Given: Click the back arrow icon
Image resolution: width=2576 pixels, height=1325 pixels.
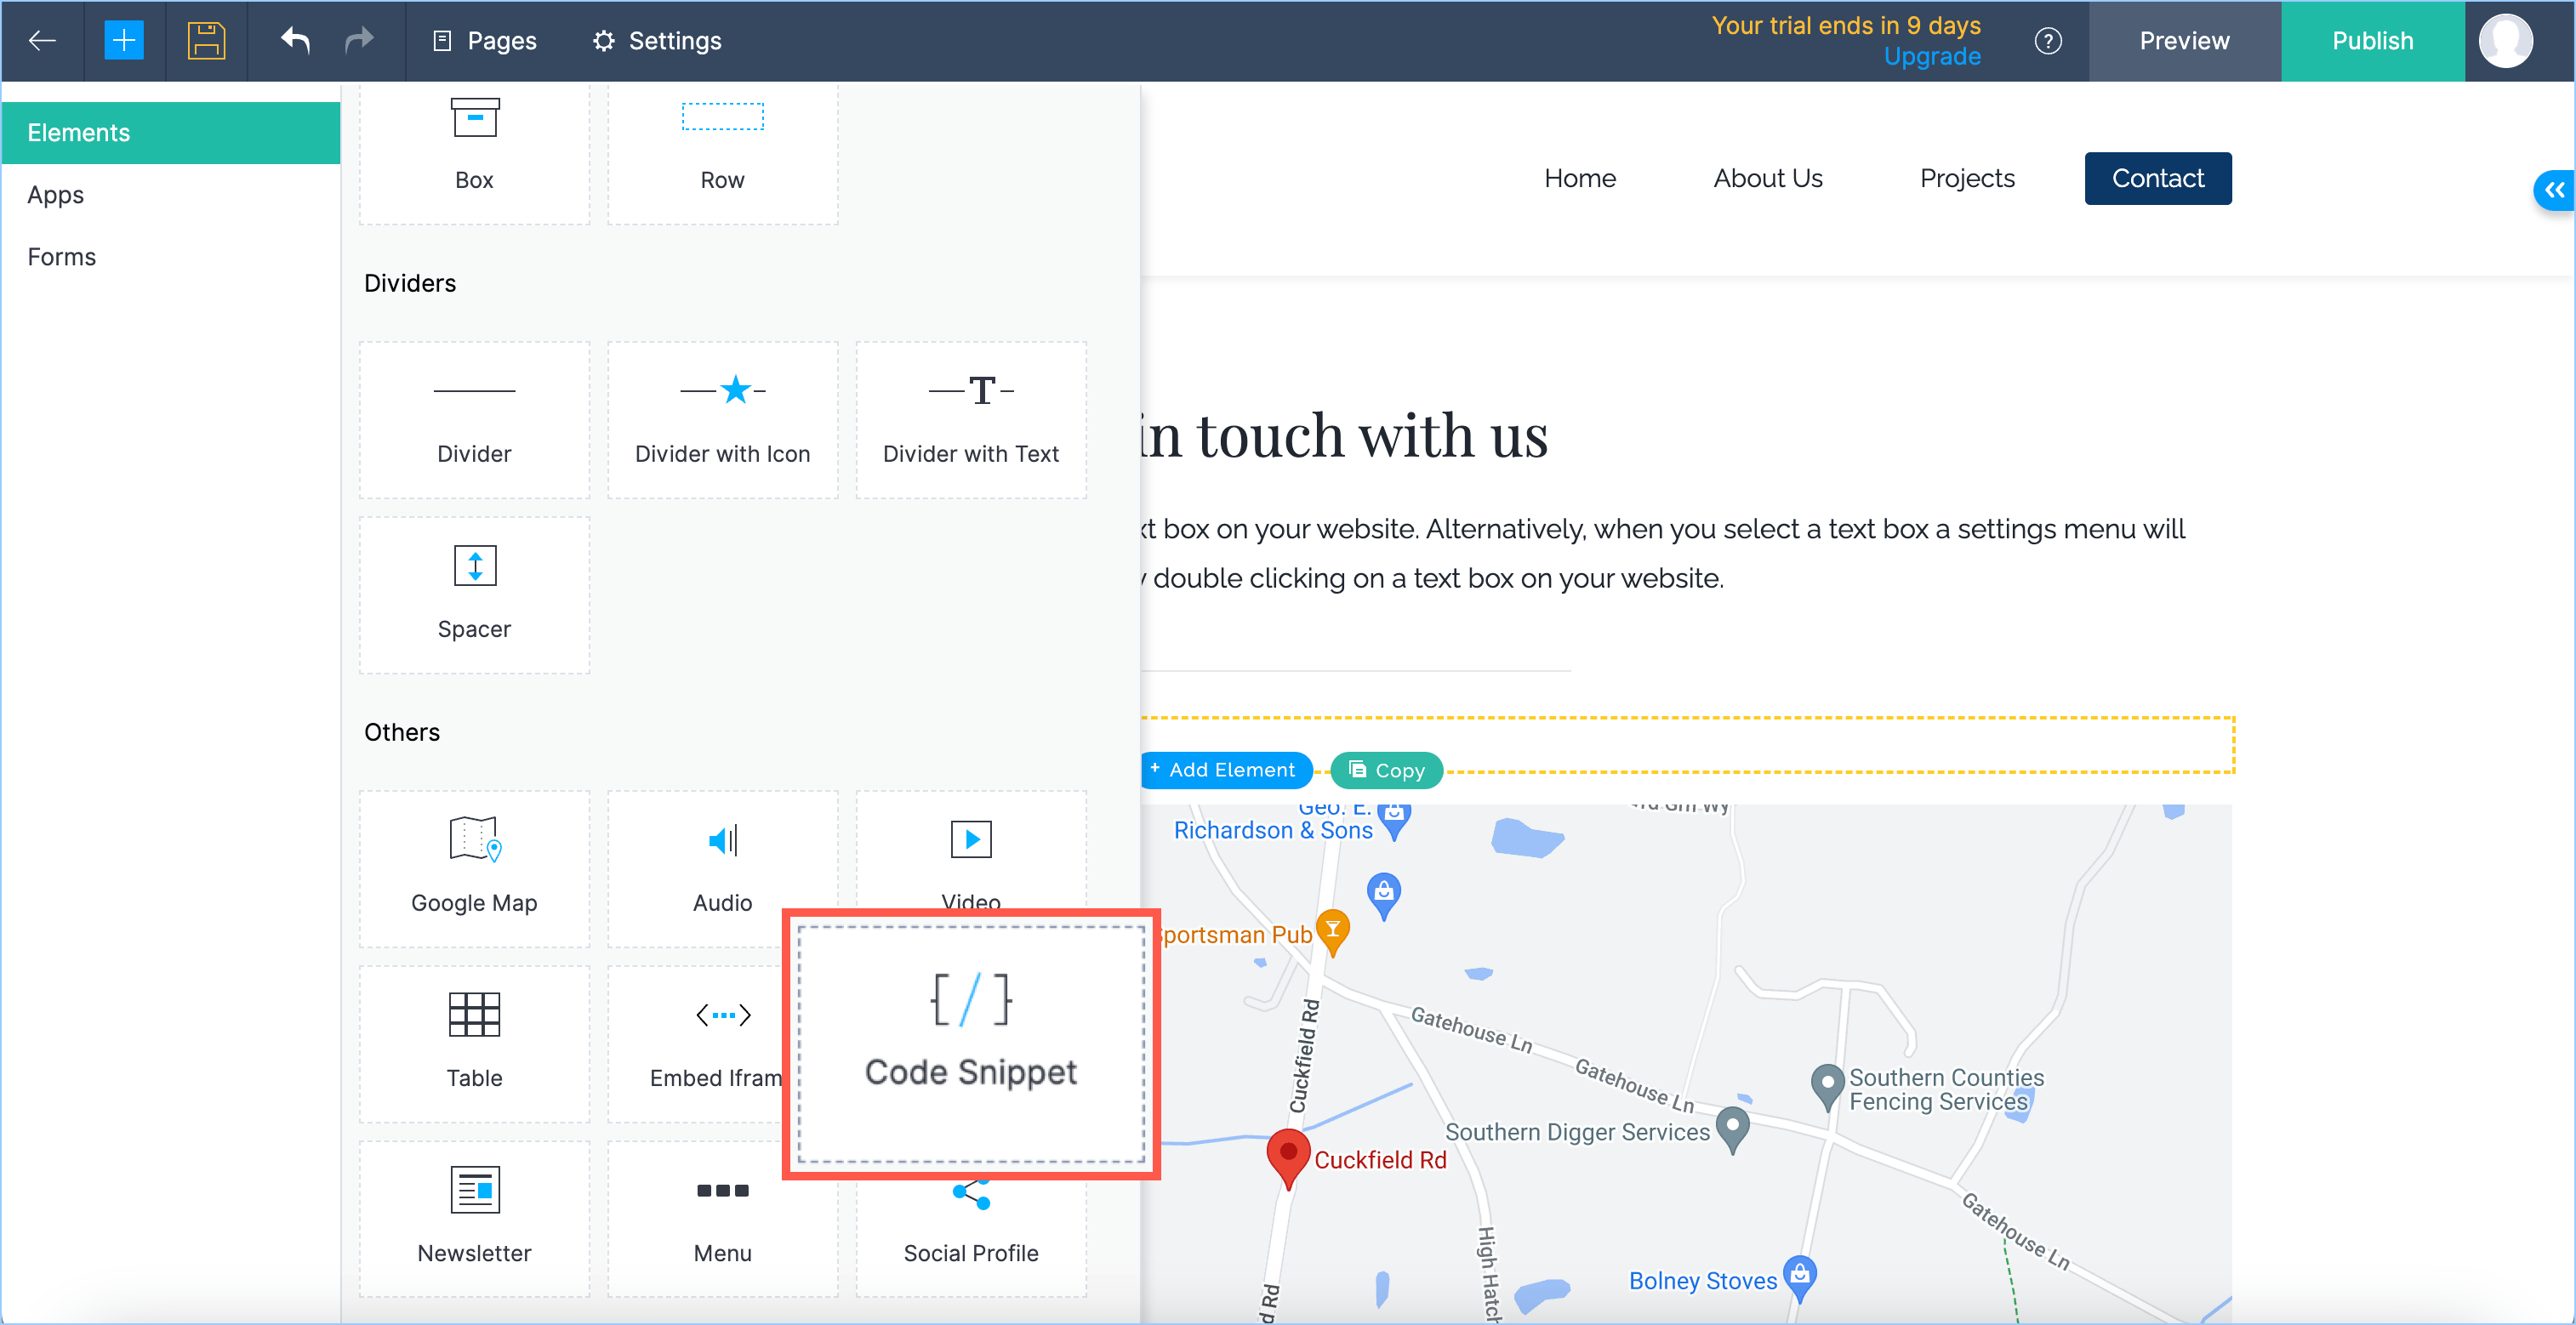Looking at the screenshot, I should tap(42, 41).
